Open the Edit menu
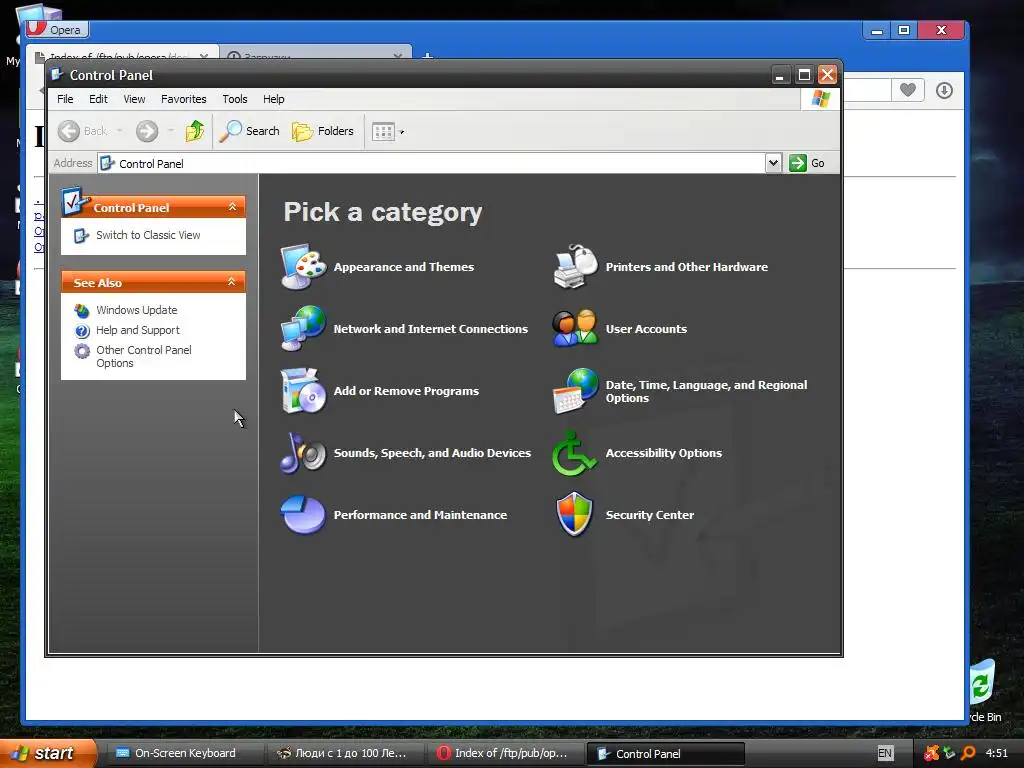This screenshot has width=1024, height=768. tap(98, 99)
